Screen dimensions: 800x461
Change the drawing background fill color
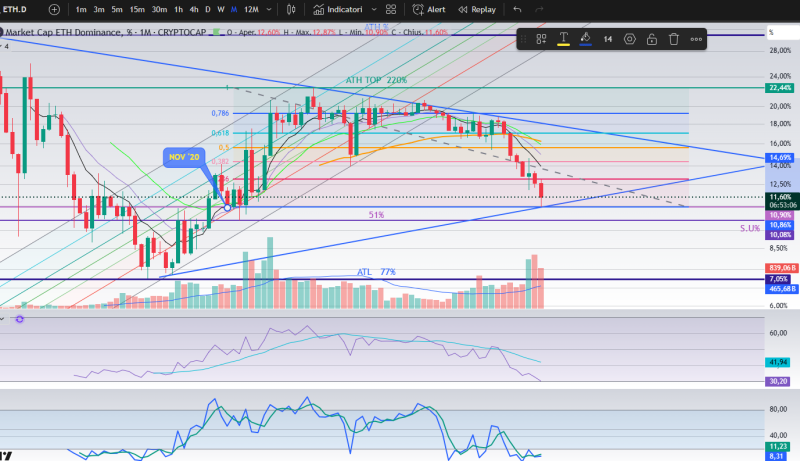[585, 39]
